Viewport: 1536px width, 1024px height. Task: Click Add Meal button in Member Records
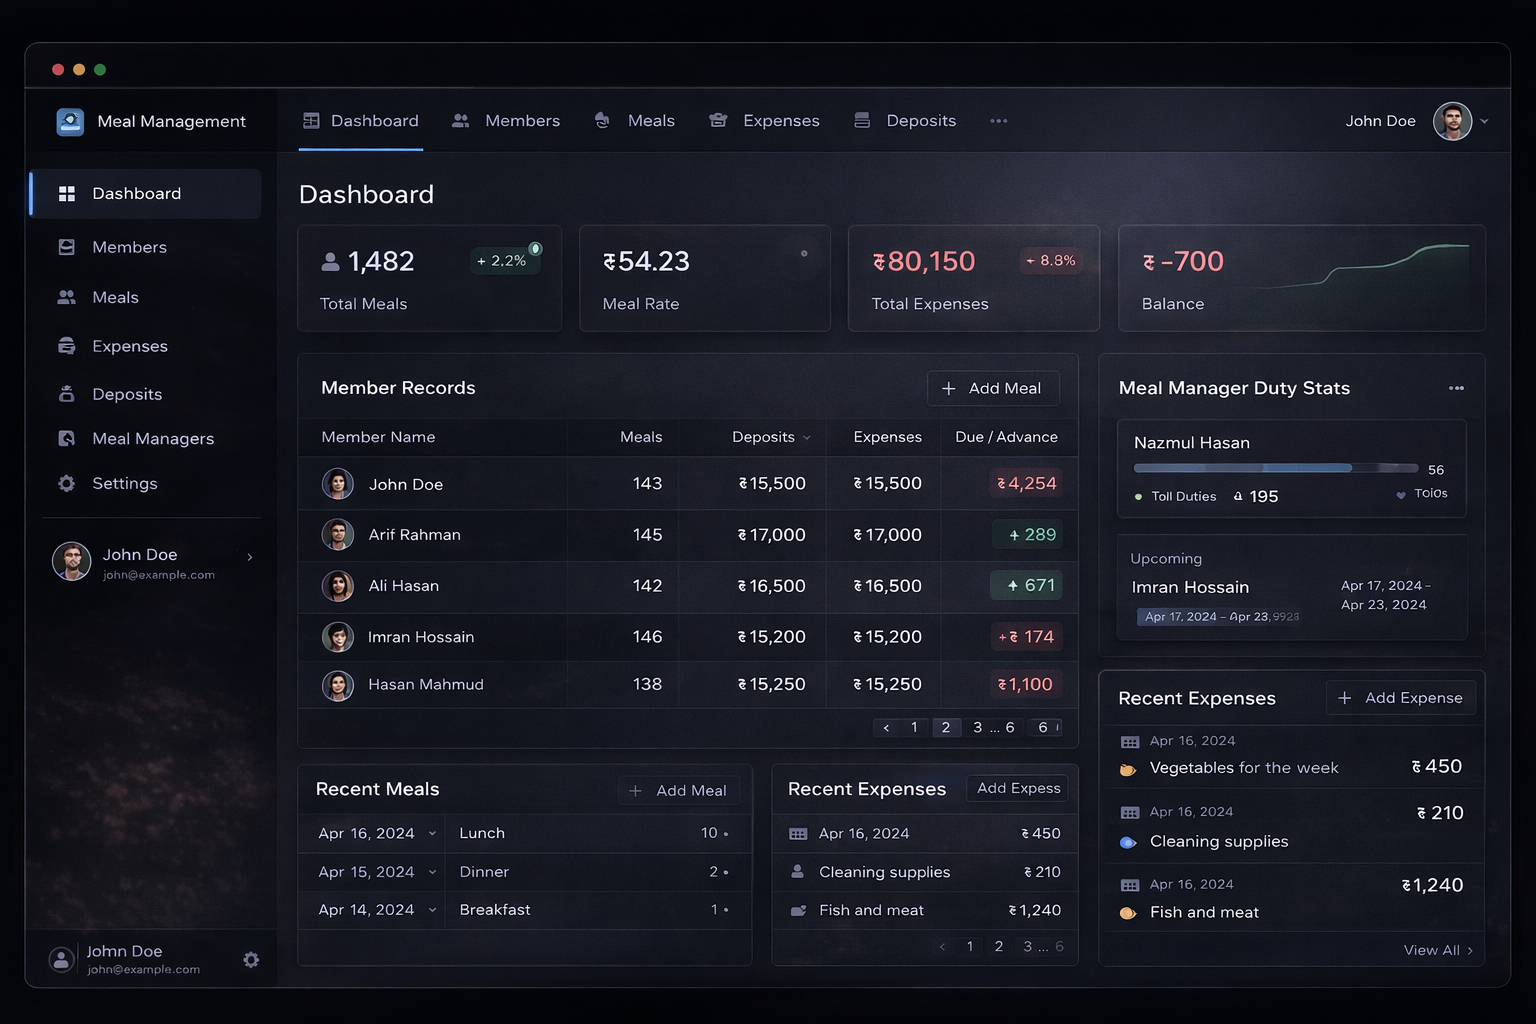[993, 388]
